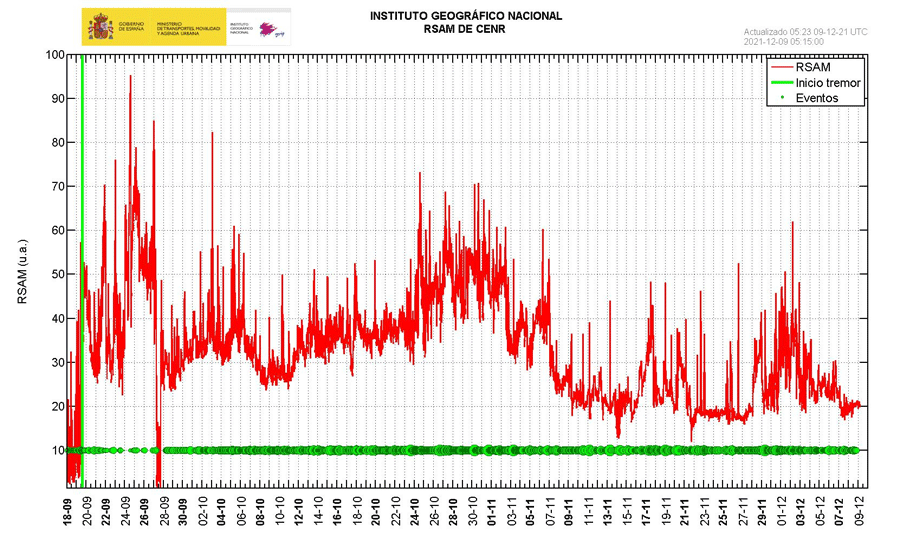Click the title 'INSTITUTO GEOGRÁFICO NACIONAL'
The height and width of the screenshot is (542, 900).
pyautogui.click(x=465, y=16)
